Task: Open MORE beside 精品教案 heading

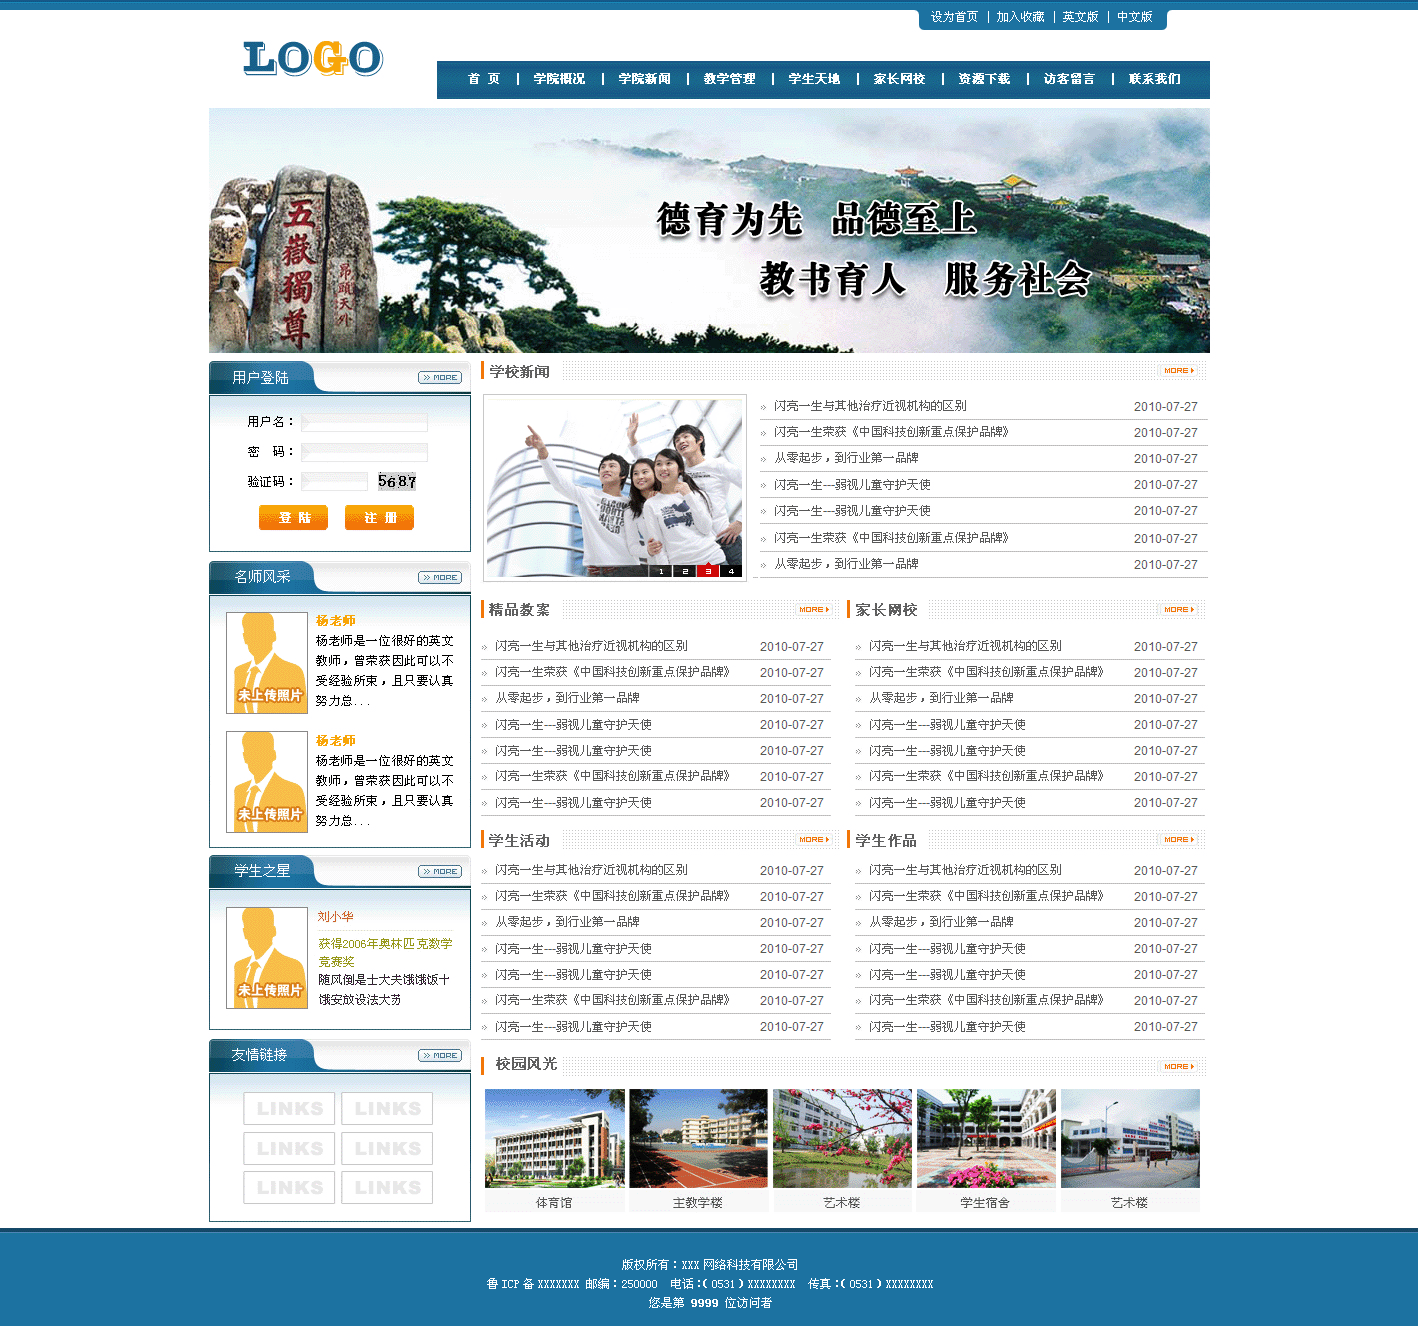Action: pyautogui.click(x=813, y=610)
